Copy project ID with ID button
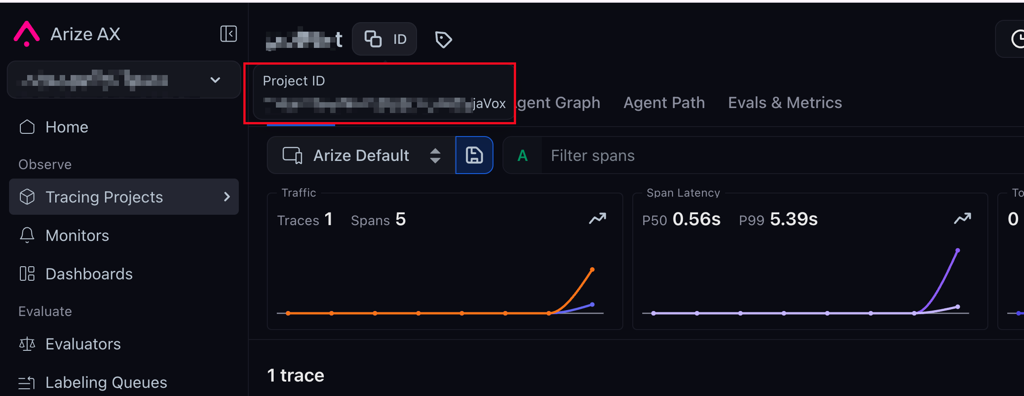1024x396 pixels. (385, 39)
